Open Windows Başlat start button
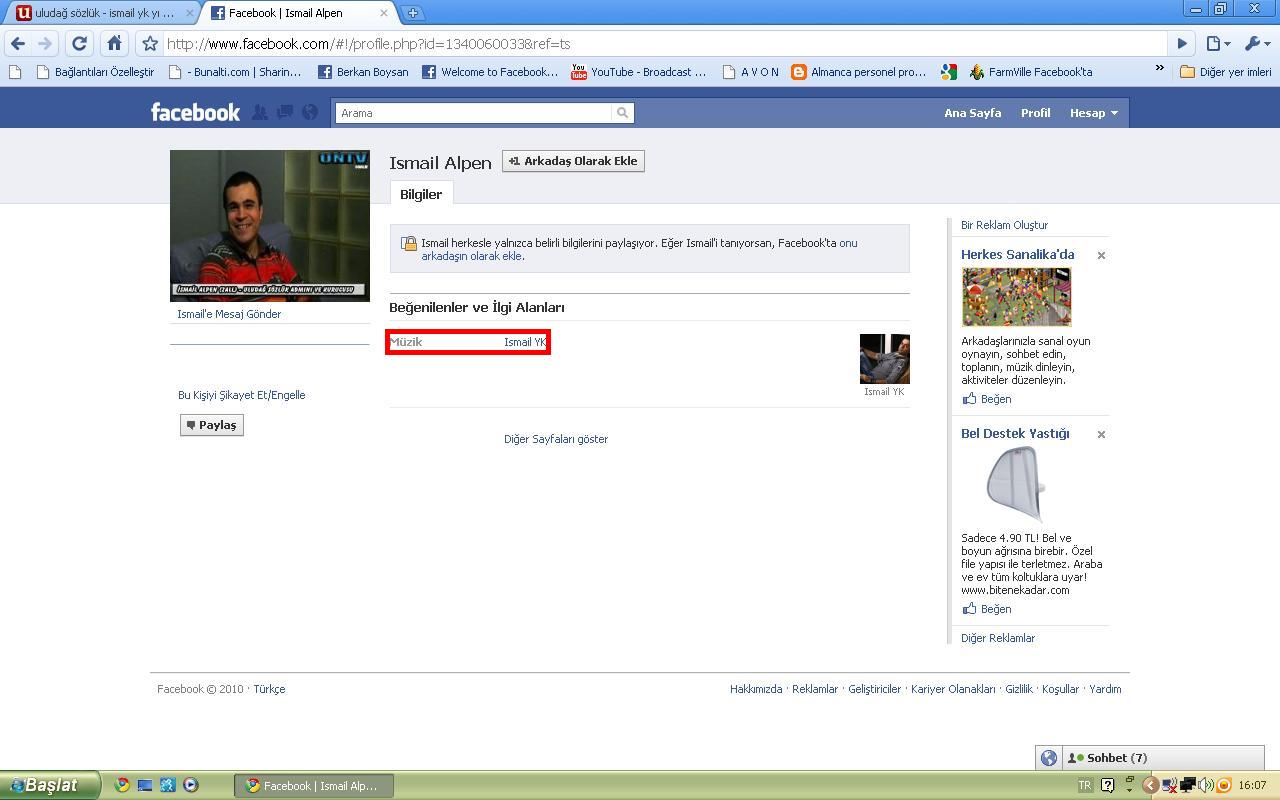 point(50,785)
